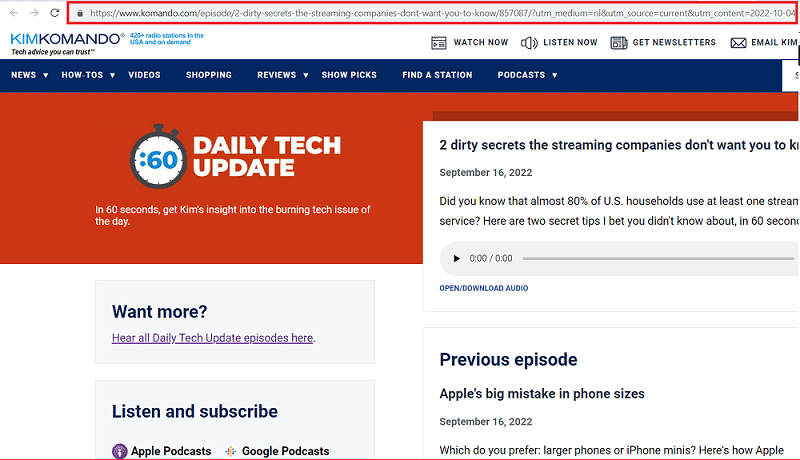Click the Email Kim envelope icon

738,43
